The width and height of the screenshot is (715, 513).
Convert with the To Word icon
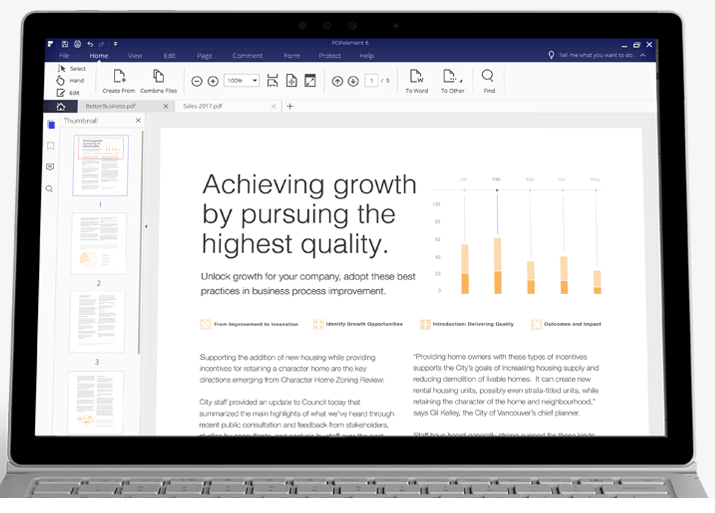click(416, 77)
